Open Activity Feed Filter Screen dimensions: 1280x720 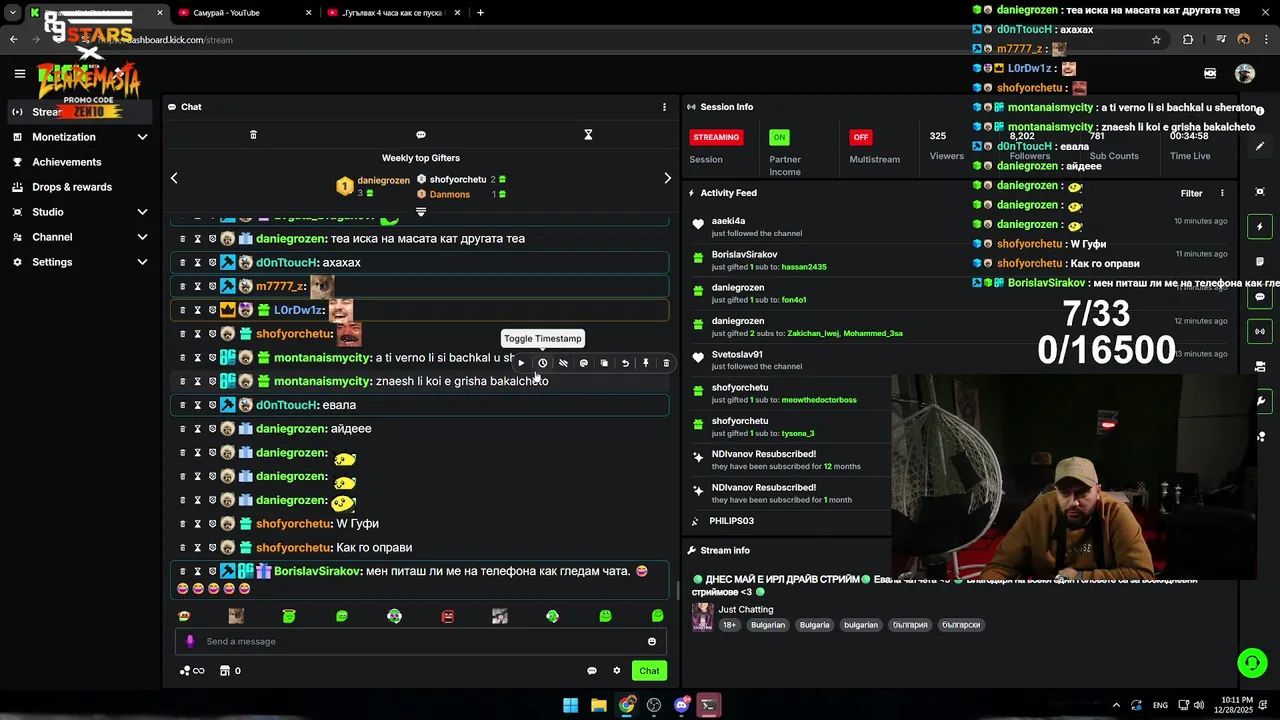click(1191, 193)
